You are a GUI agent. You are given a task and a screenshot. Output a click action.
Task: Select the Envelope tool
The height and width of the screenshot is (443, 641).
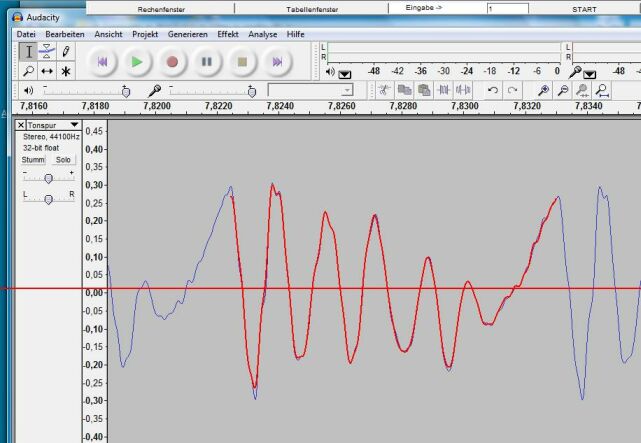coord(46,51)
